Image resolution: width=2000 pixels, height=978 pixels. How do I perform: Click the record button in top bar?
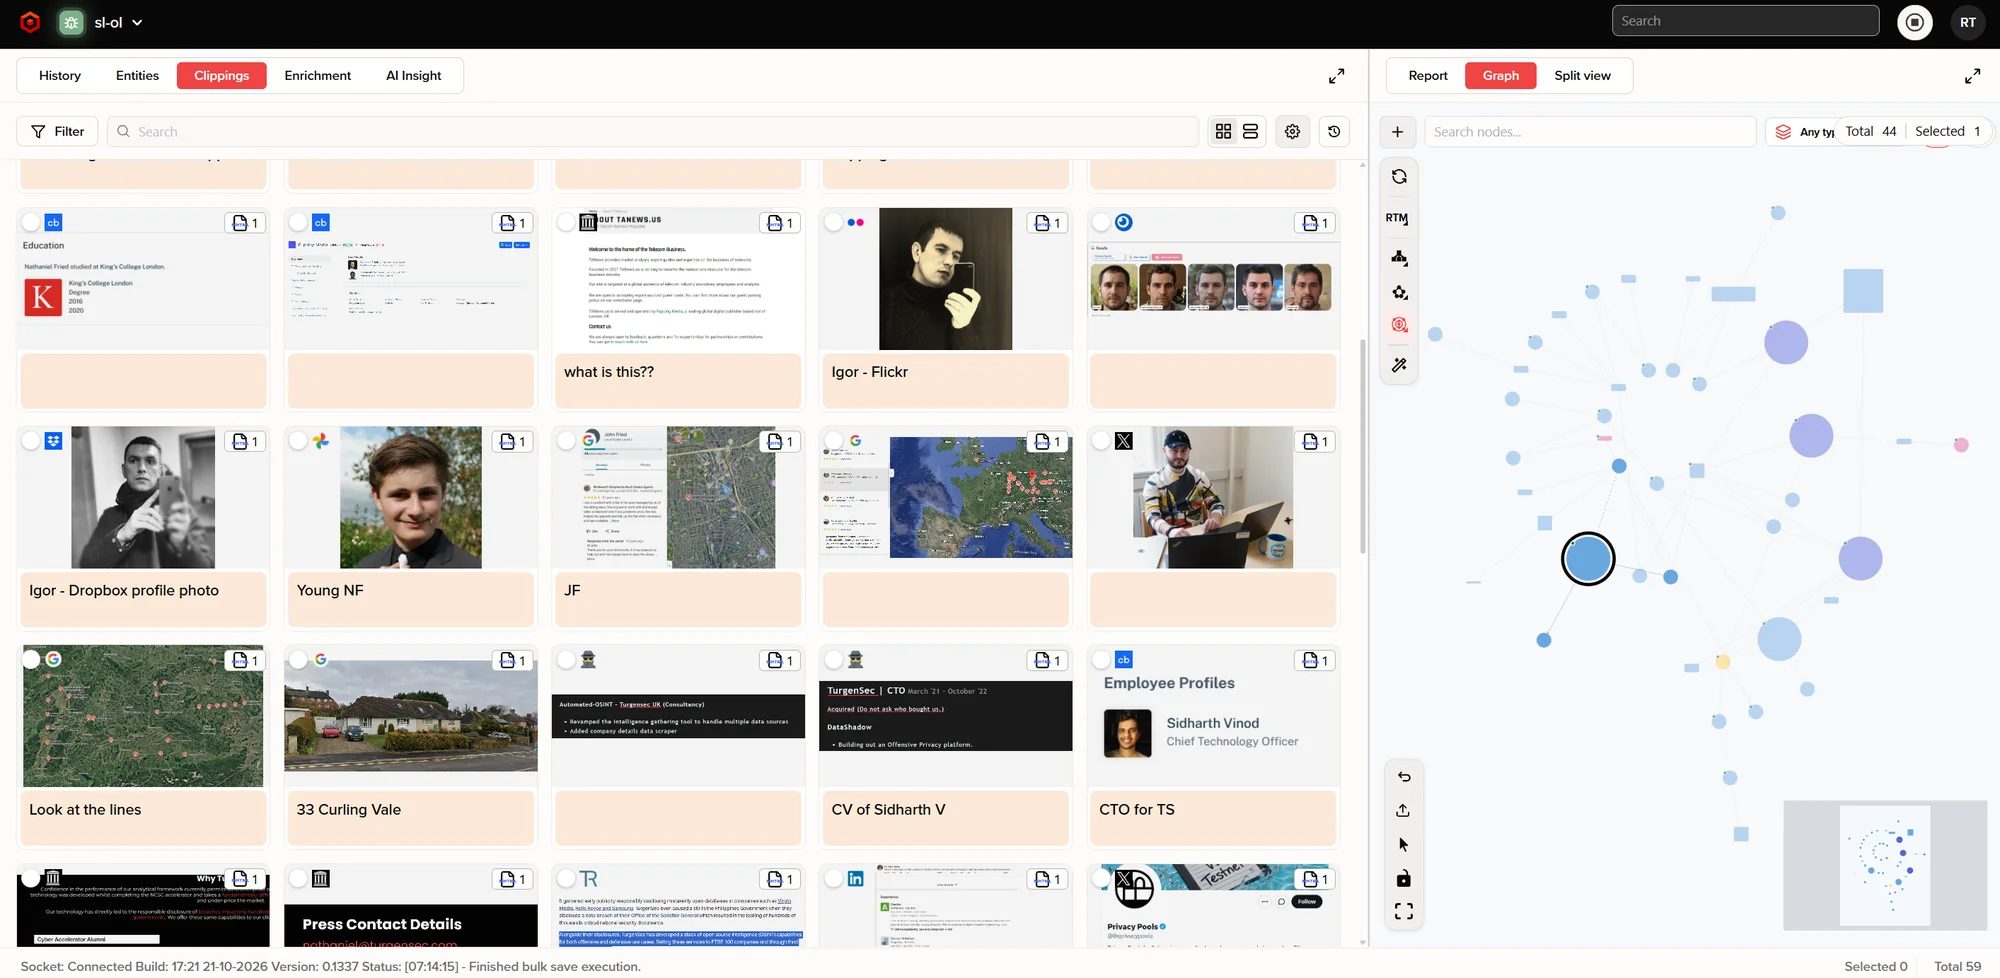click(1915, 22)
